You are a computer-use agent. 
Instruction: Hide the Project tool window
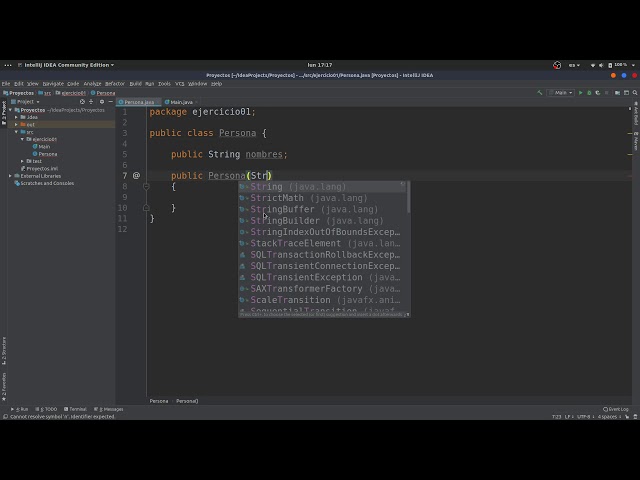(111, 102)
